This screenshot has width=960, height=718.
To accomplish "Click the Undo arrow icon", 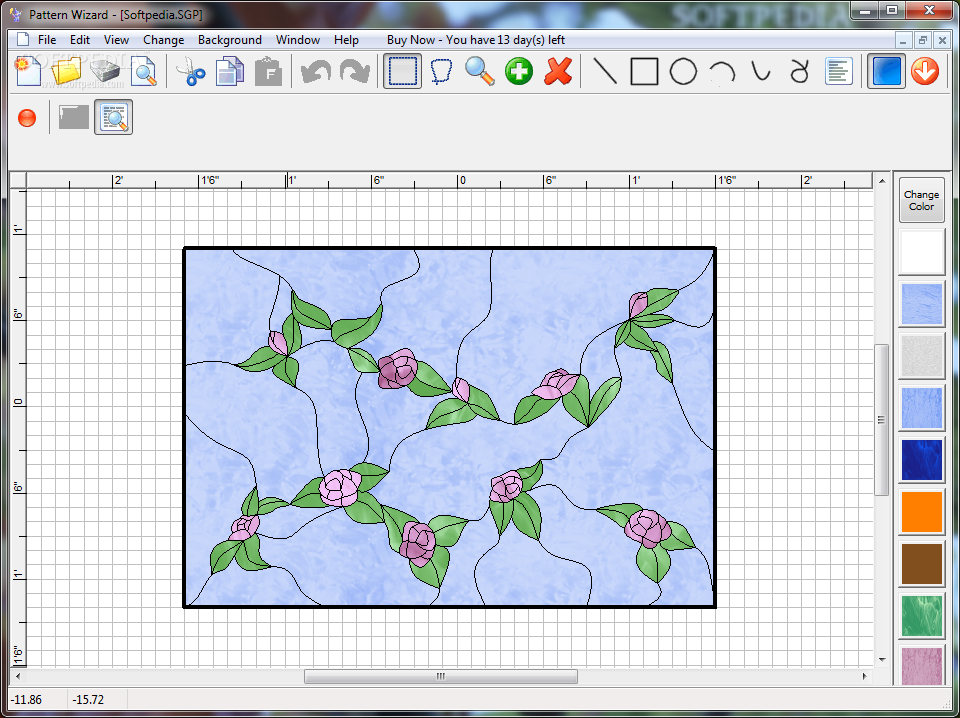I will 316,71.
